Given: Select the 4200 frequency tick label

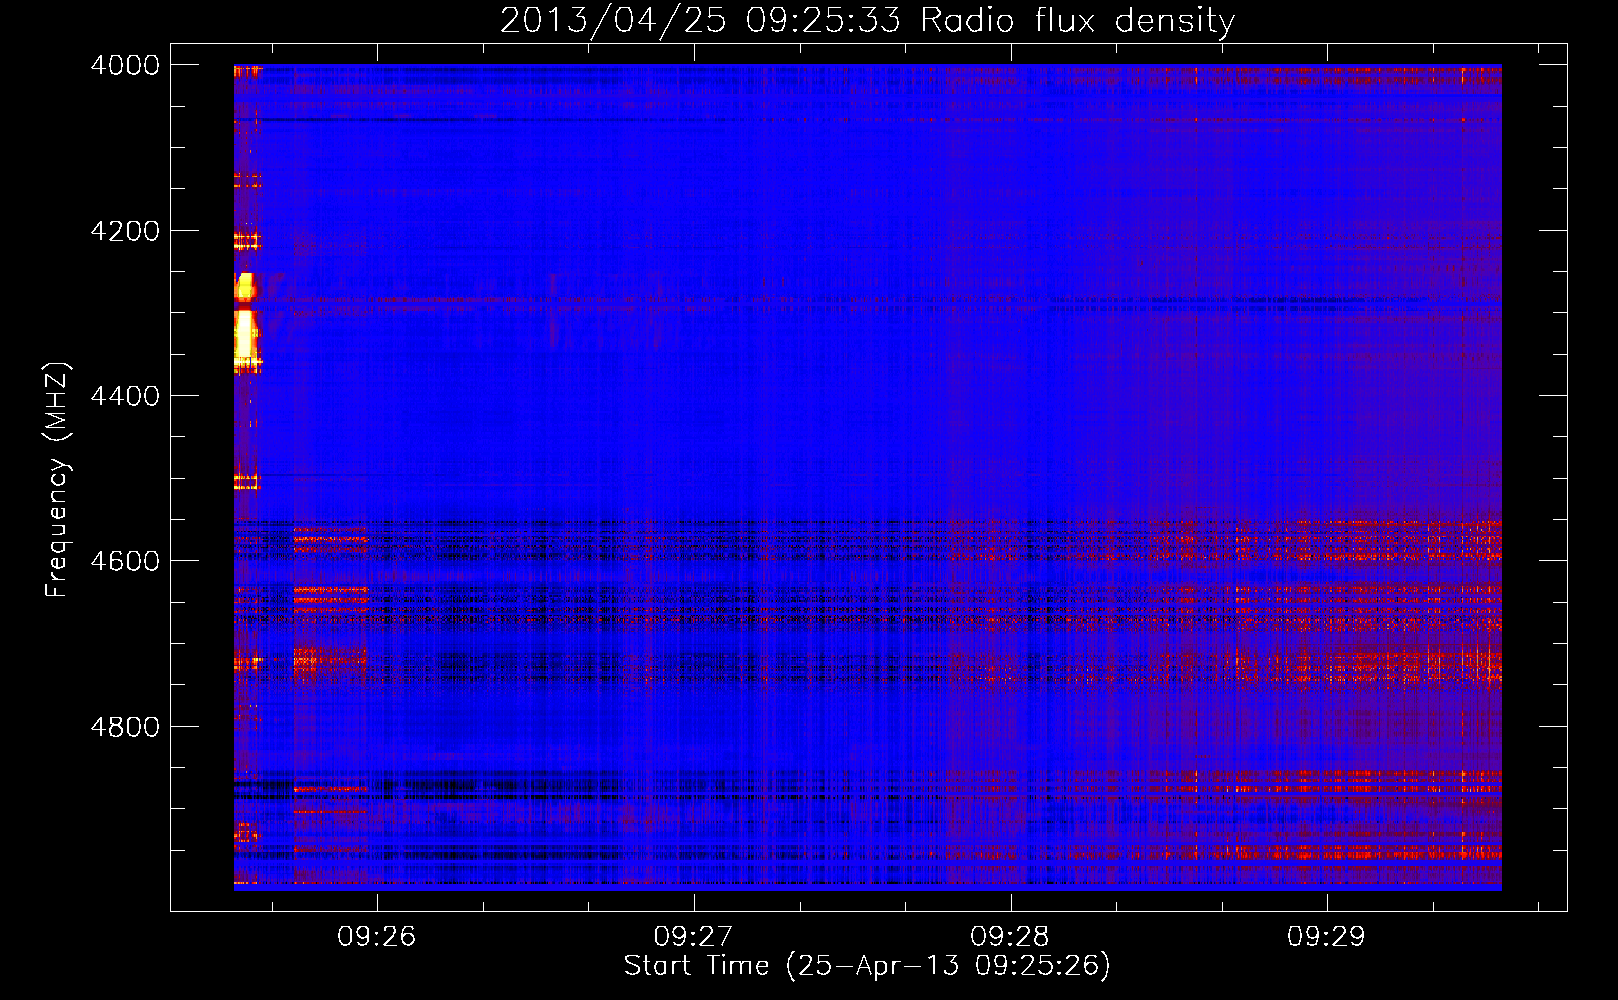Looking at the screenshot, I should pos(125,231).
